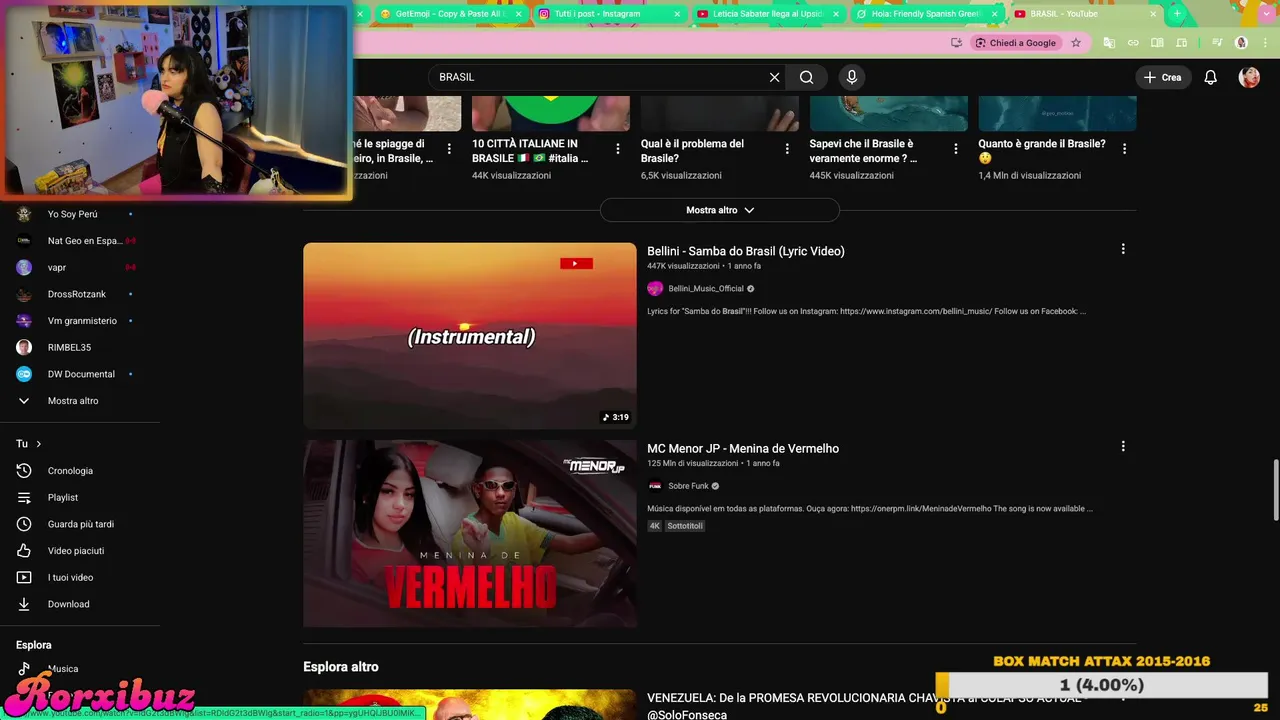Bookmark this page with the star icon
Image resolution: width=1280 pixels, height=720 pixels.
(1076, 43)
